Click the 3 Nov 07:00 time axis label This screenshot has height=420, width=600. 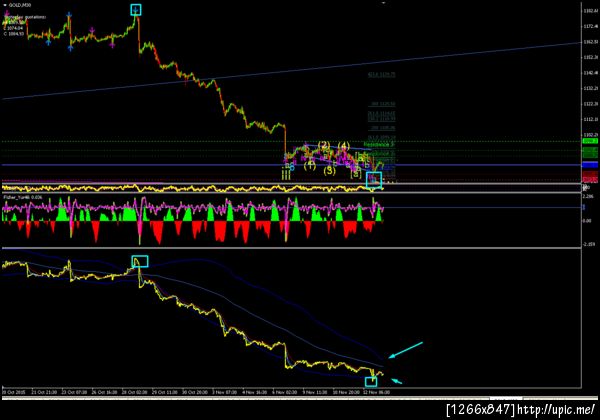point(225,392)
